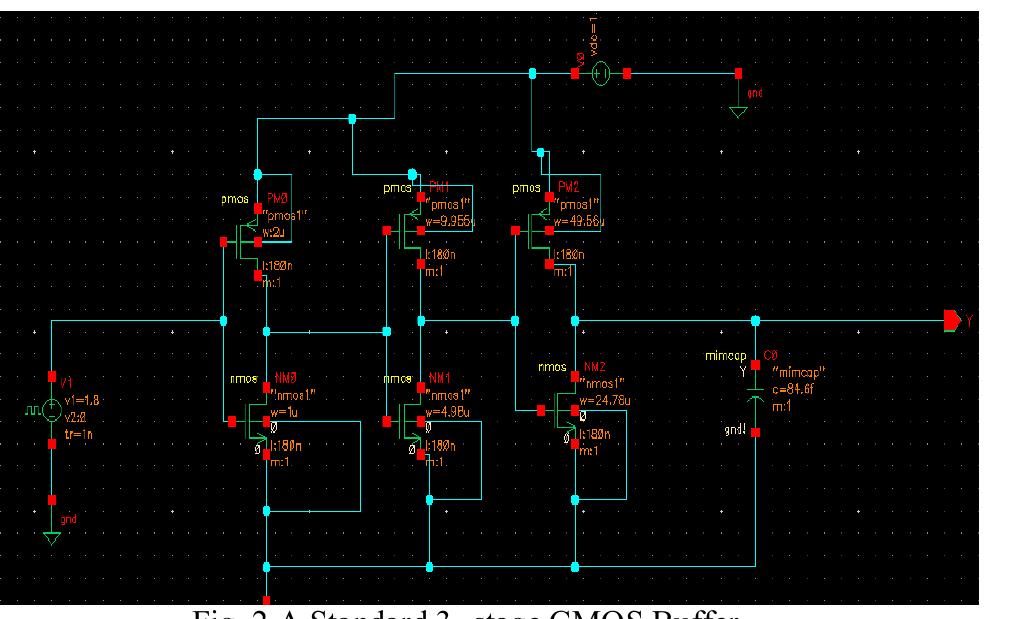This screenshot has height=619, width=1015.
Task: Click the yellow "mimcap" cell name label
Action: tap(726, 356)
